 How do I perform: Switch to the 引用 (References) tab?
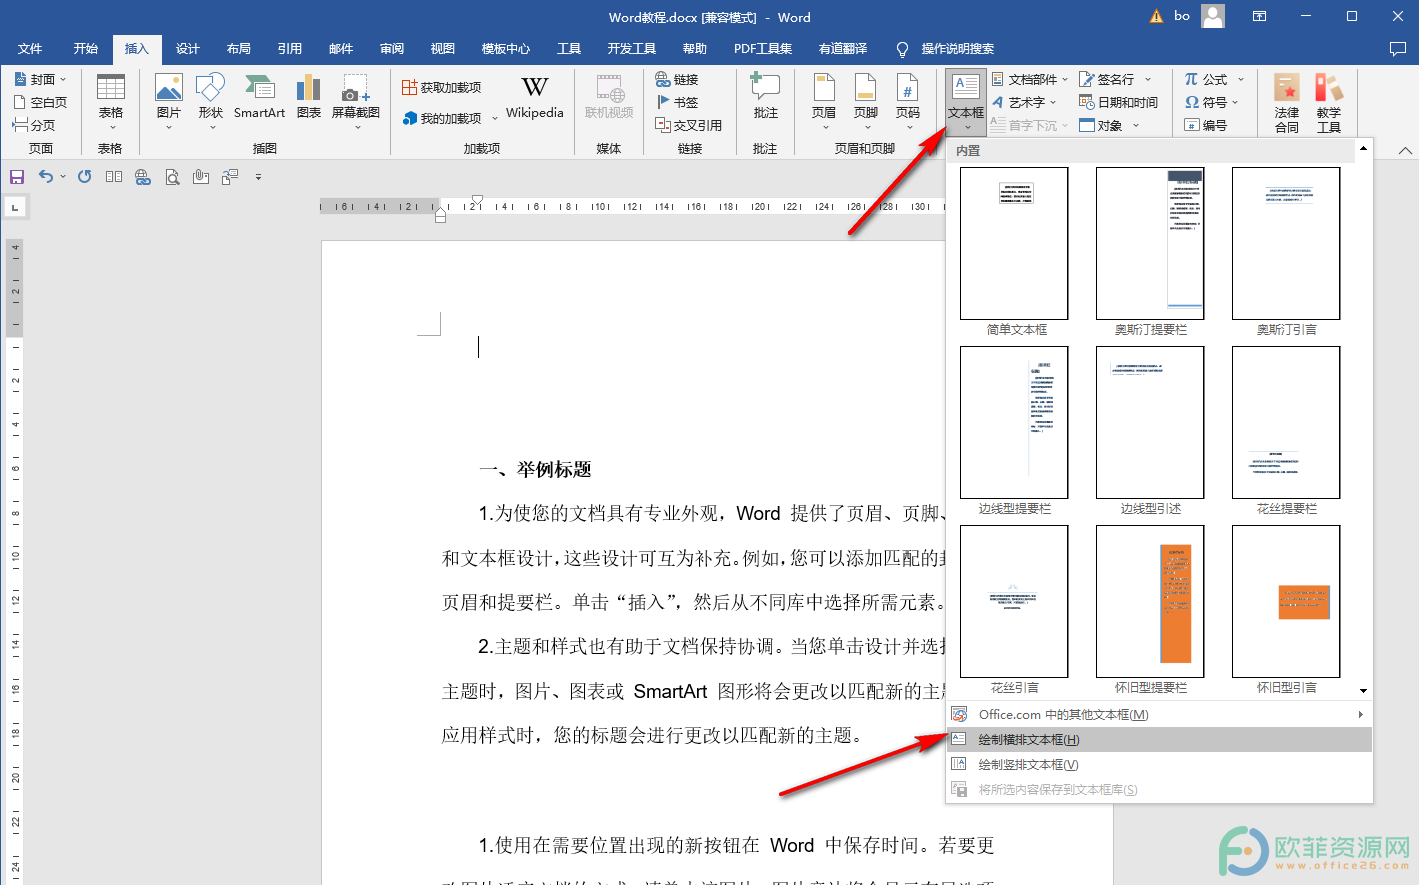tap(290, 48)
